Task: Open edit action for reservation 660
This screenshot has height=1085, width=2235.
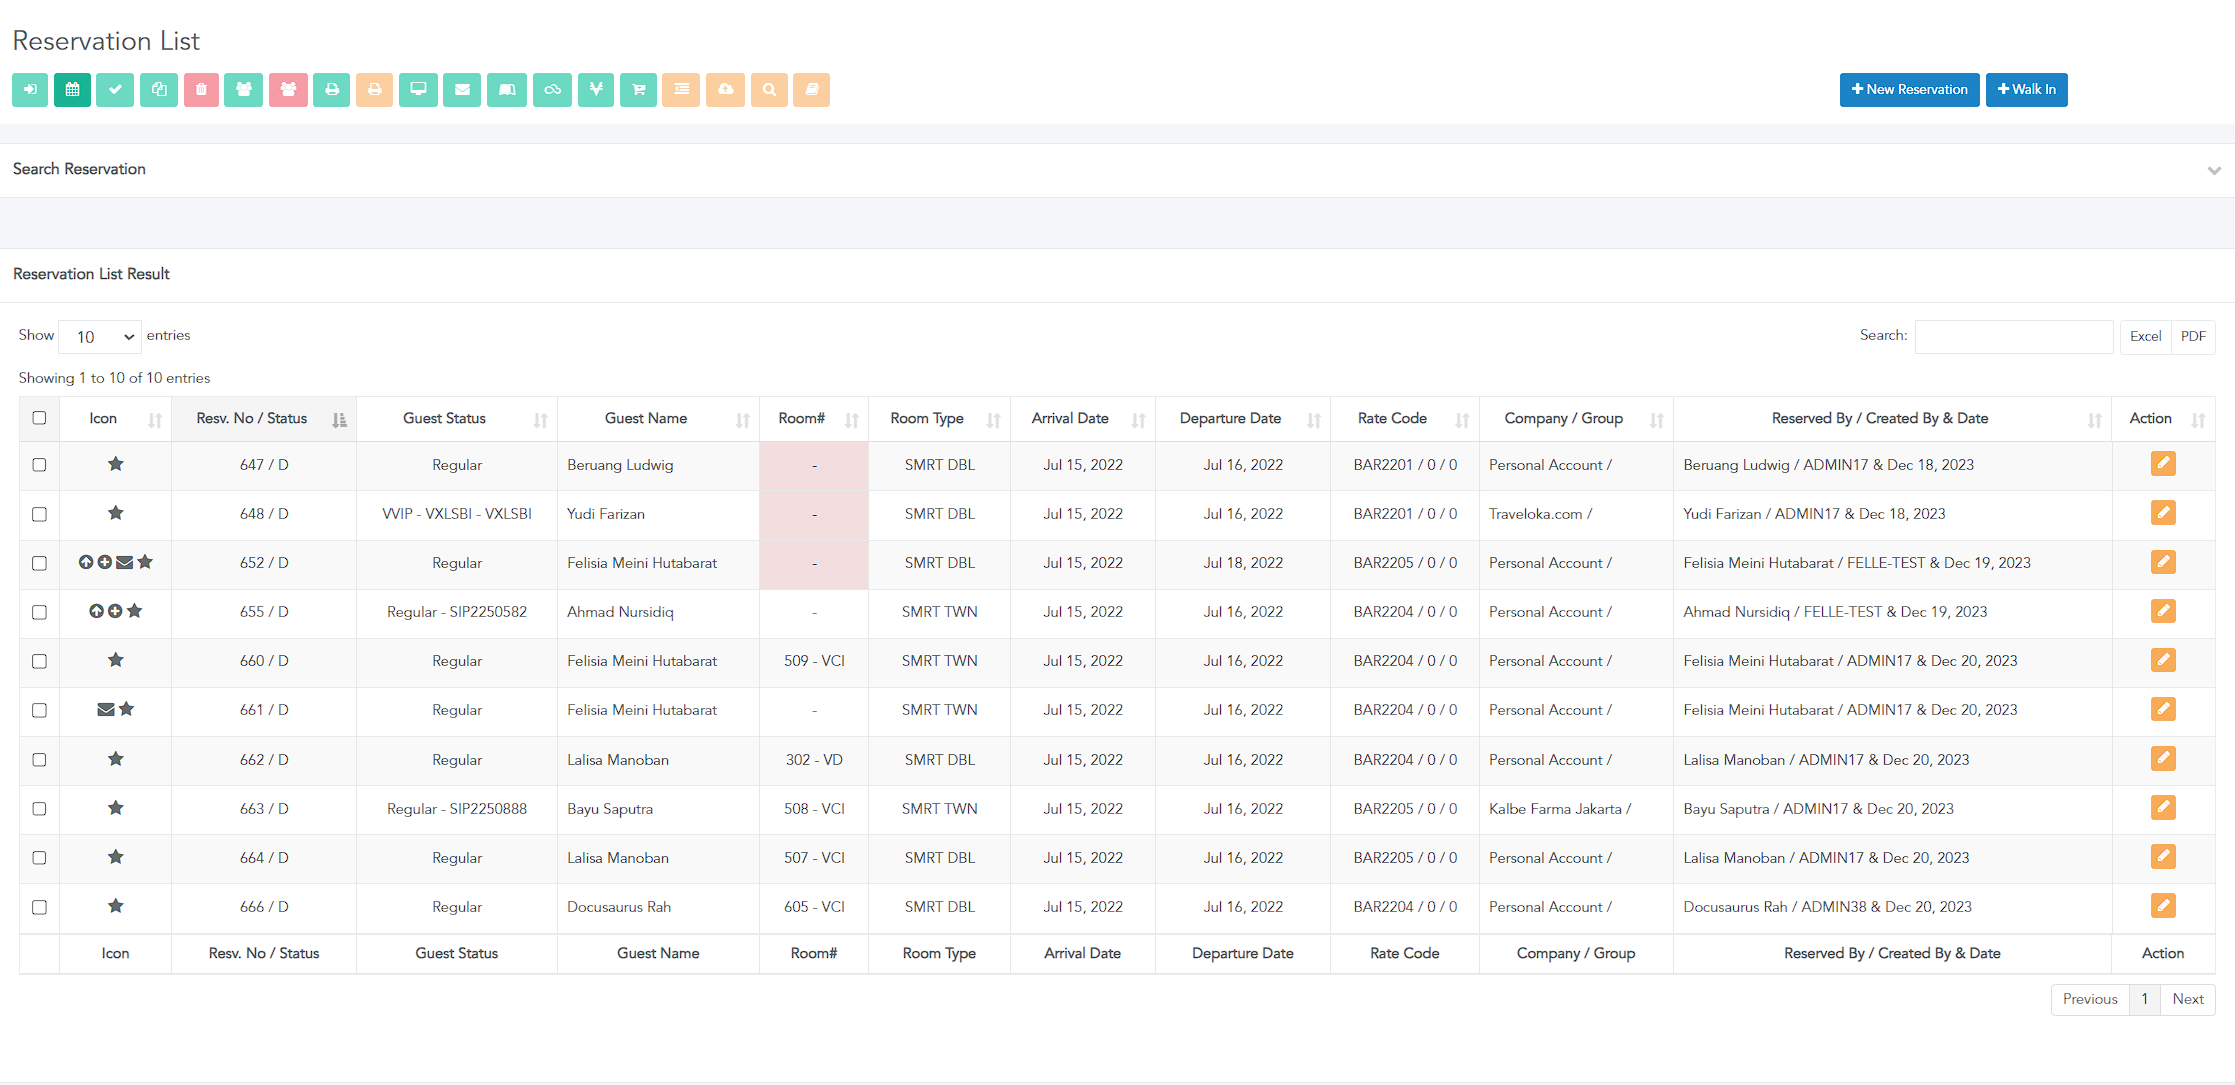Action: coord(2163,660)
